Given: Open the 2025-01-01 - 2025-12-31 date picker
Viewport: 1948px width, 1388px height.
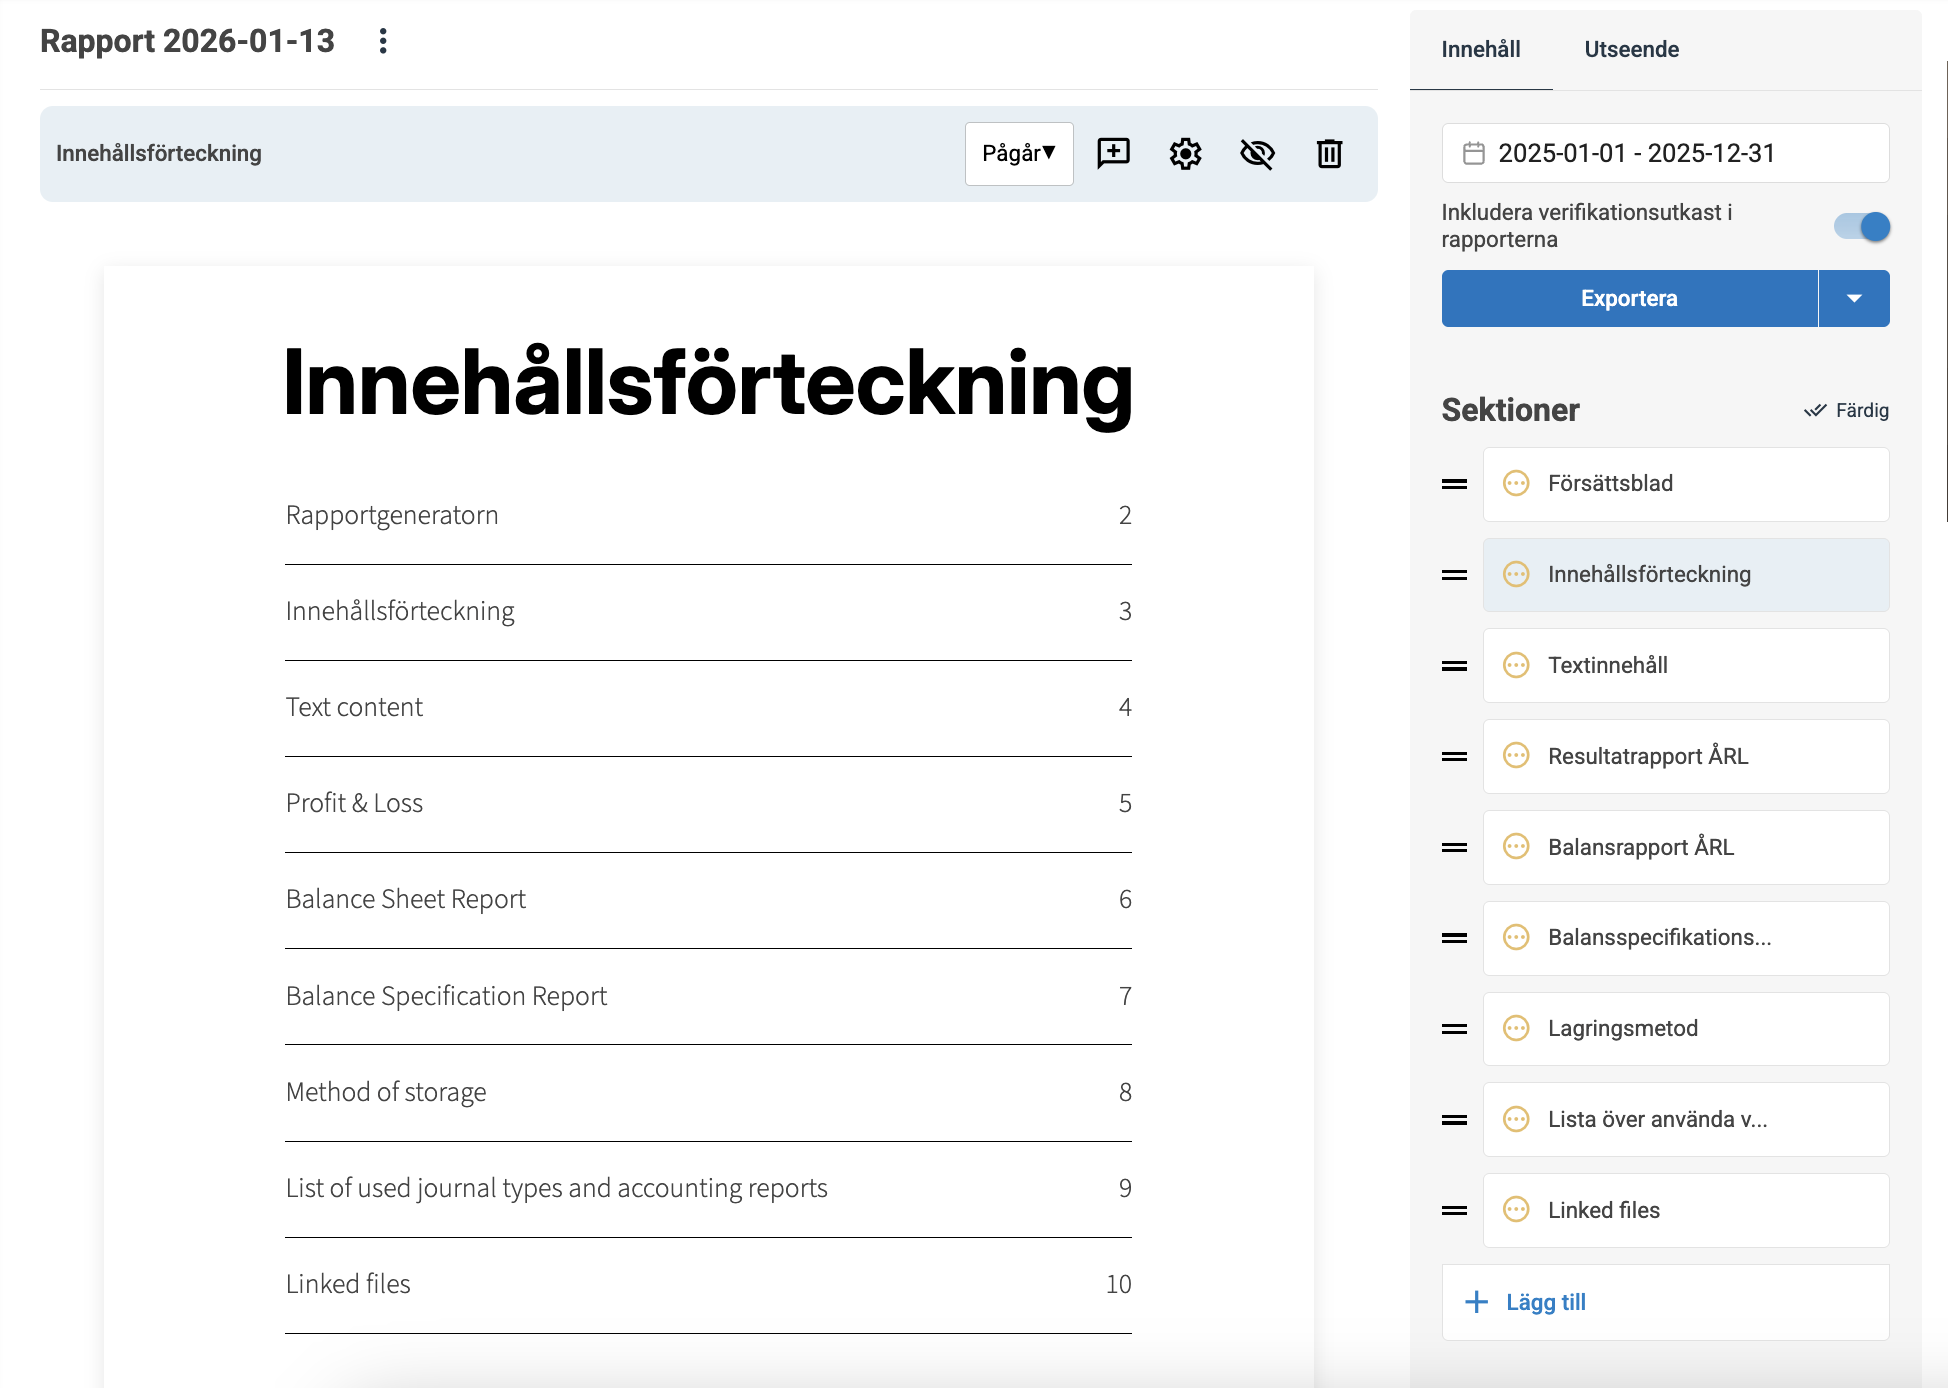Looking at the screenshot, I should tap(1665, 153).
